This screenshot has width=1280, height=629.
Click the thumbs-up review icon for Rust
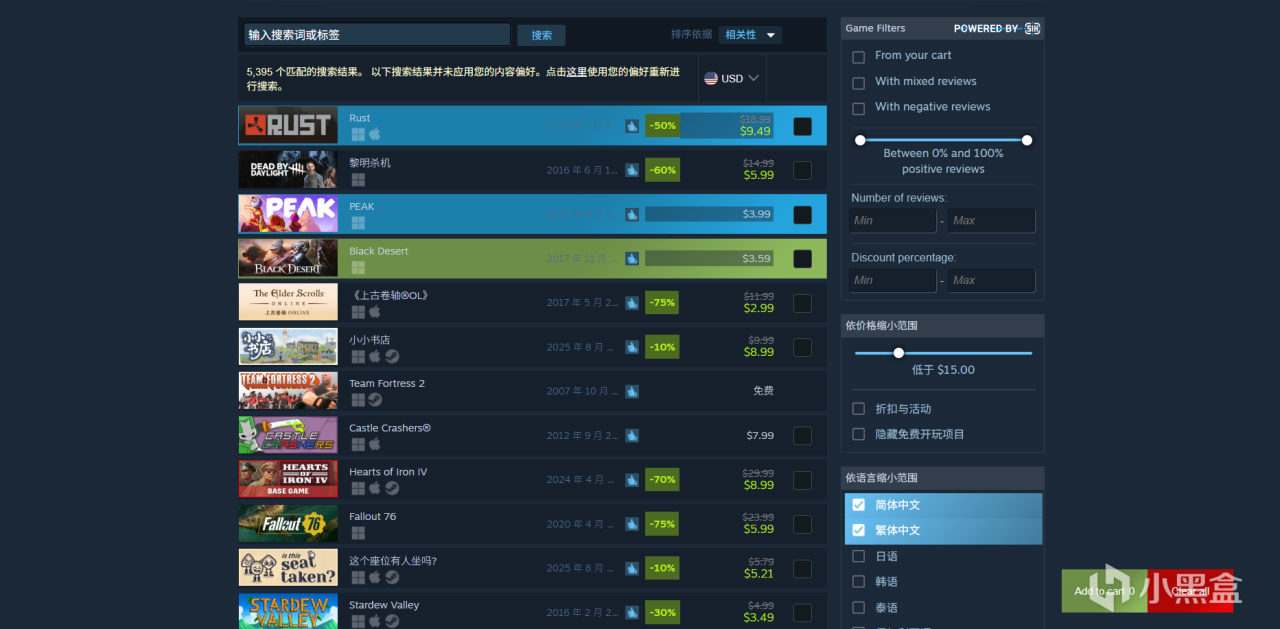click(x=632, y=126)
